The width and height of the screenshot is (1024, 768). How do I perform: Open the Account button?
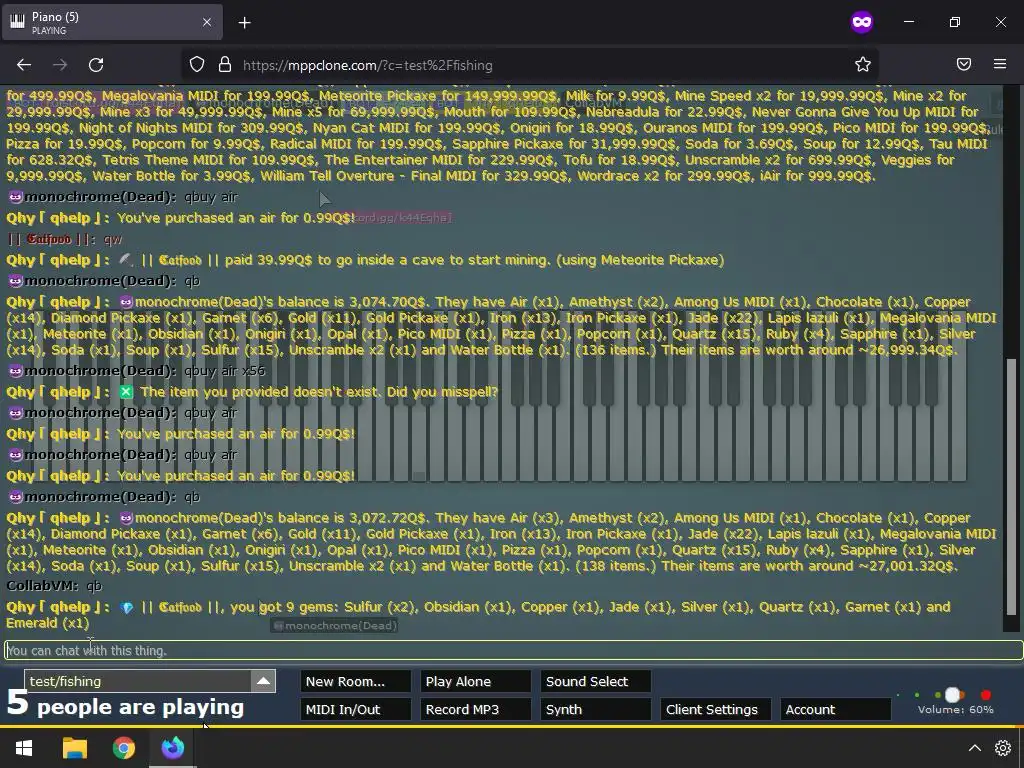(x=835, y=709)
